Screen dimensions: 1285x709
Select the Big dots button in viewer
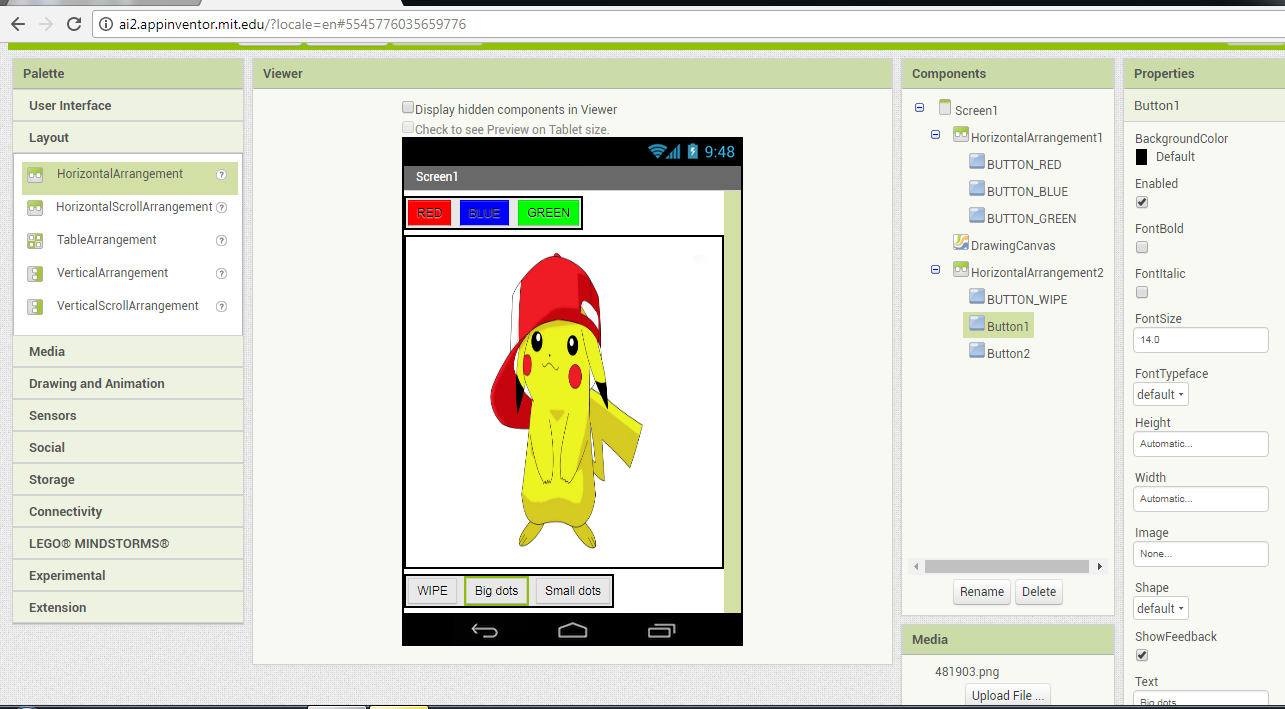tap(497, 591)
